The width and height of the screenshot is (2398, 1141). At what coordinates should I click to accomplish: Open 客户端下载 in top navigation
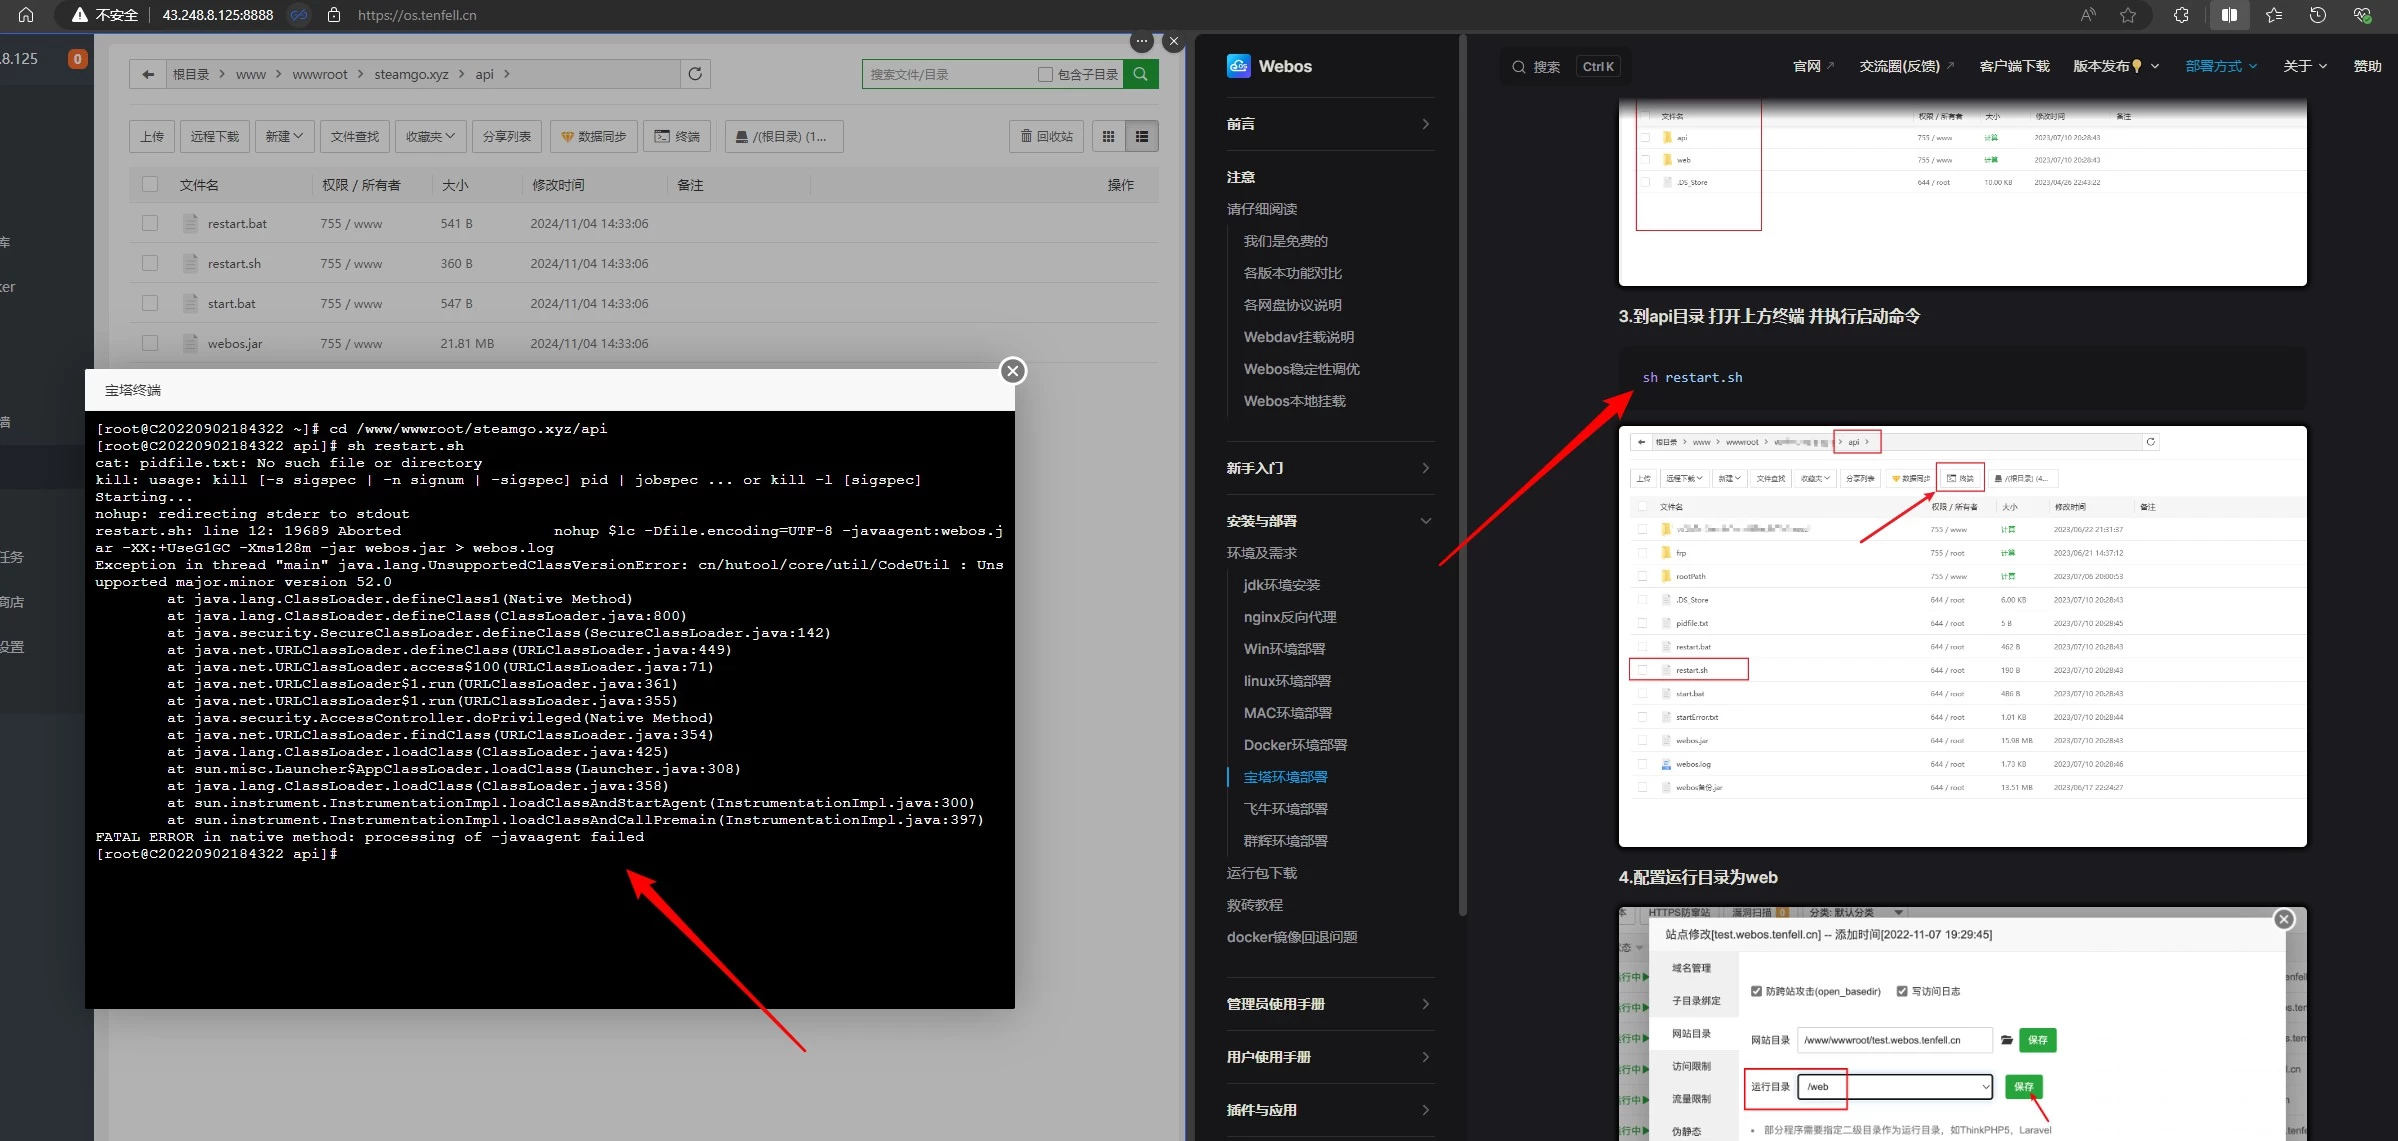(x=2014, y=66)
